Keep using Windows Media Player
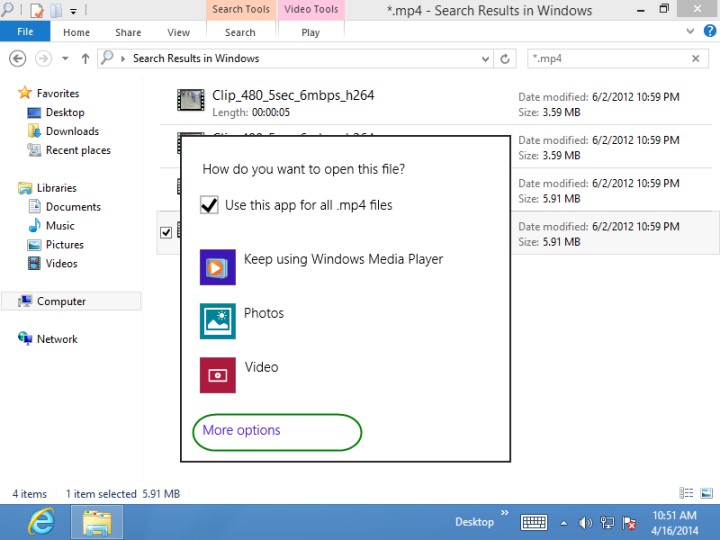Screen dimensions: 720x540 pos(343,259)
